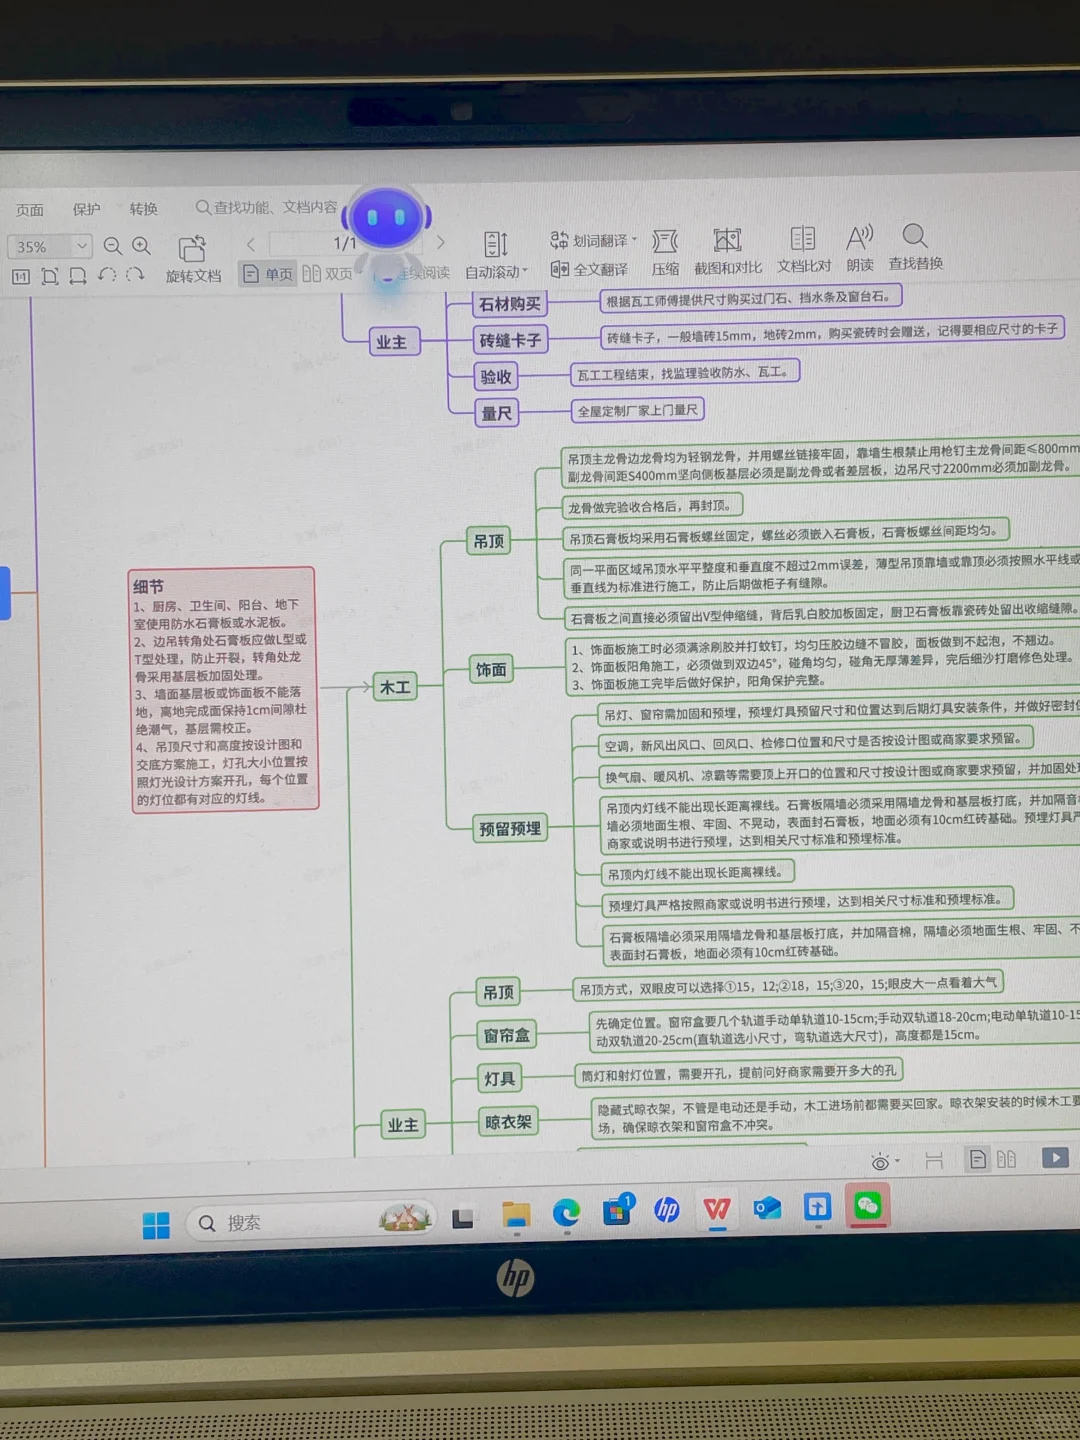Viewport: 1080px width, 1440px height.
Task: Click the 压缩 compress icon
Action: pyautogui.click(x=665, y=251)
